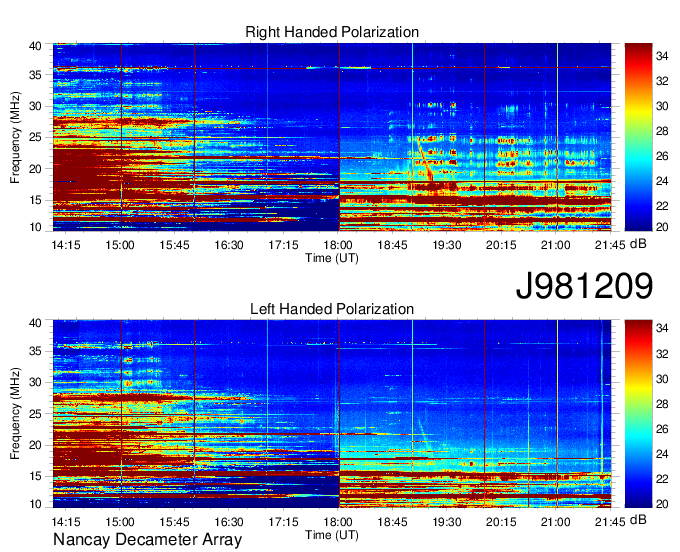Screen dimensions: 680x552
Task: Click 22 dB tick on Left Handed color bar
Action: coord(662,479)
